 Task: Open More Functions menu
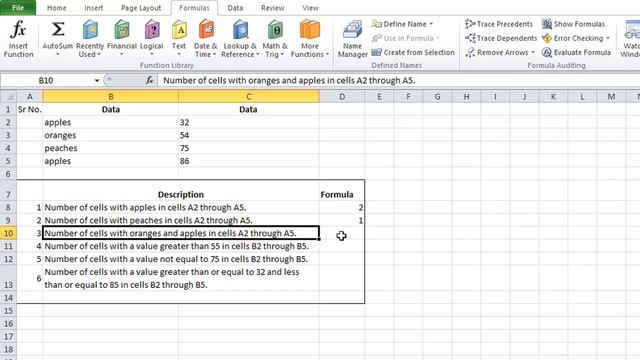coord(310,39)
